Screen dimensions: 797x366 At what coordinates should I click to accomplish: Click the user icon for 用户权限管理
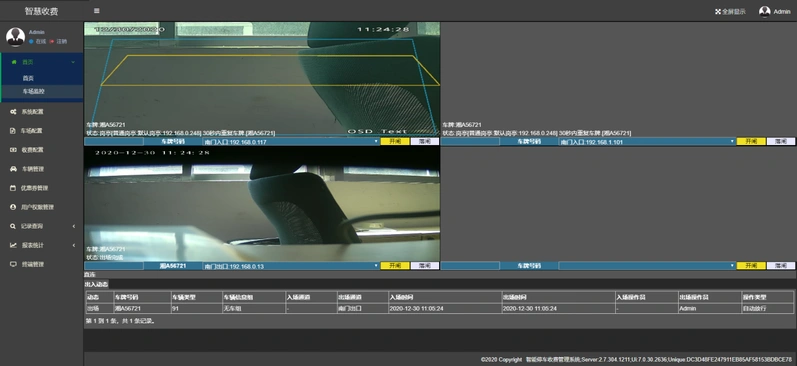pos(13,207)
